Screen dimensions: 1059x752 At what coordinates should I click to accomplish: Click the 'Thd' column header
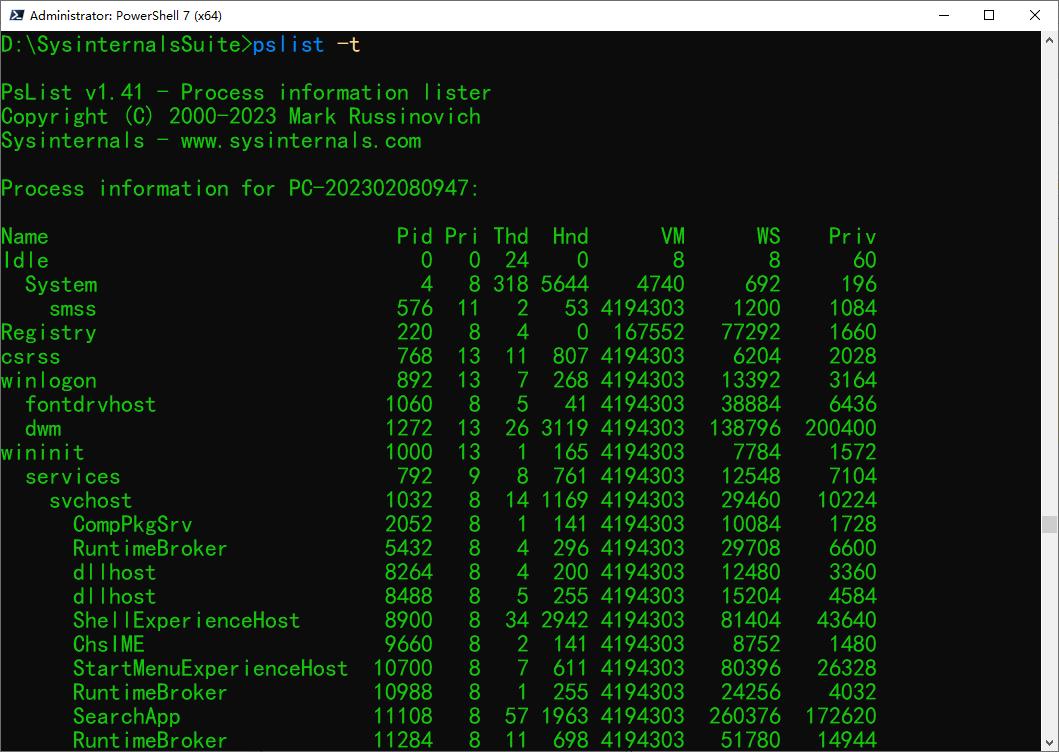point(511,236)
